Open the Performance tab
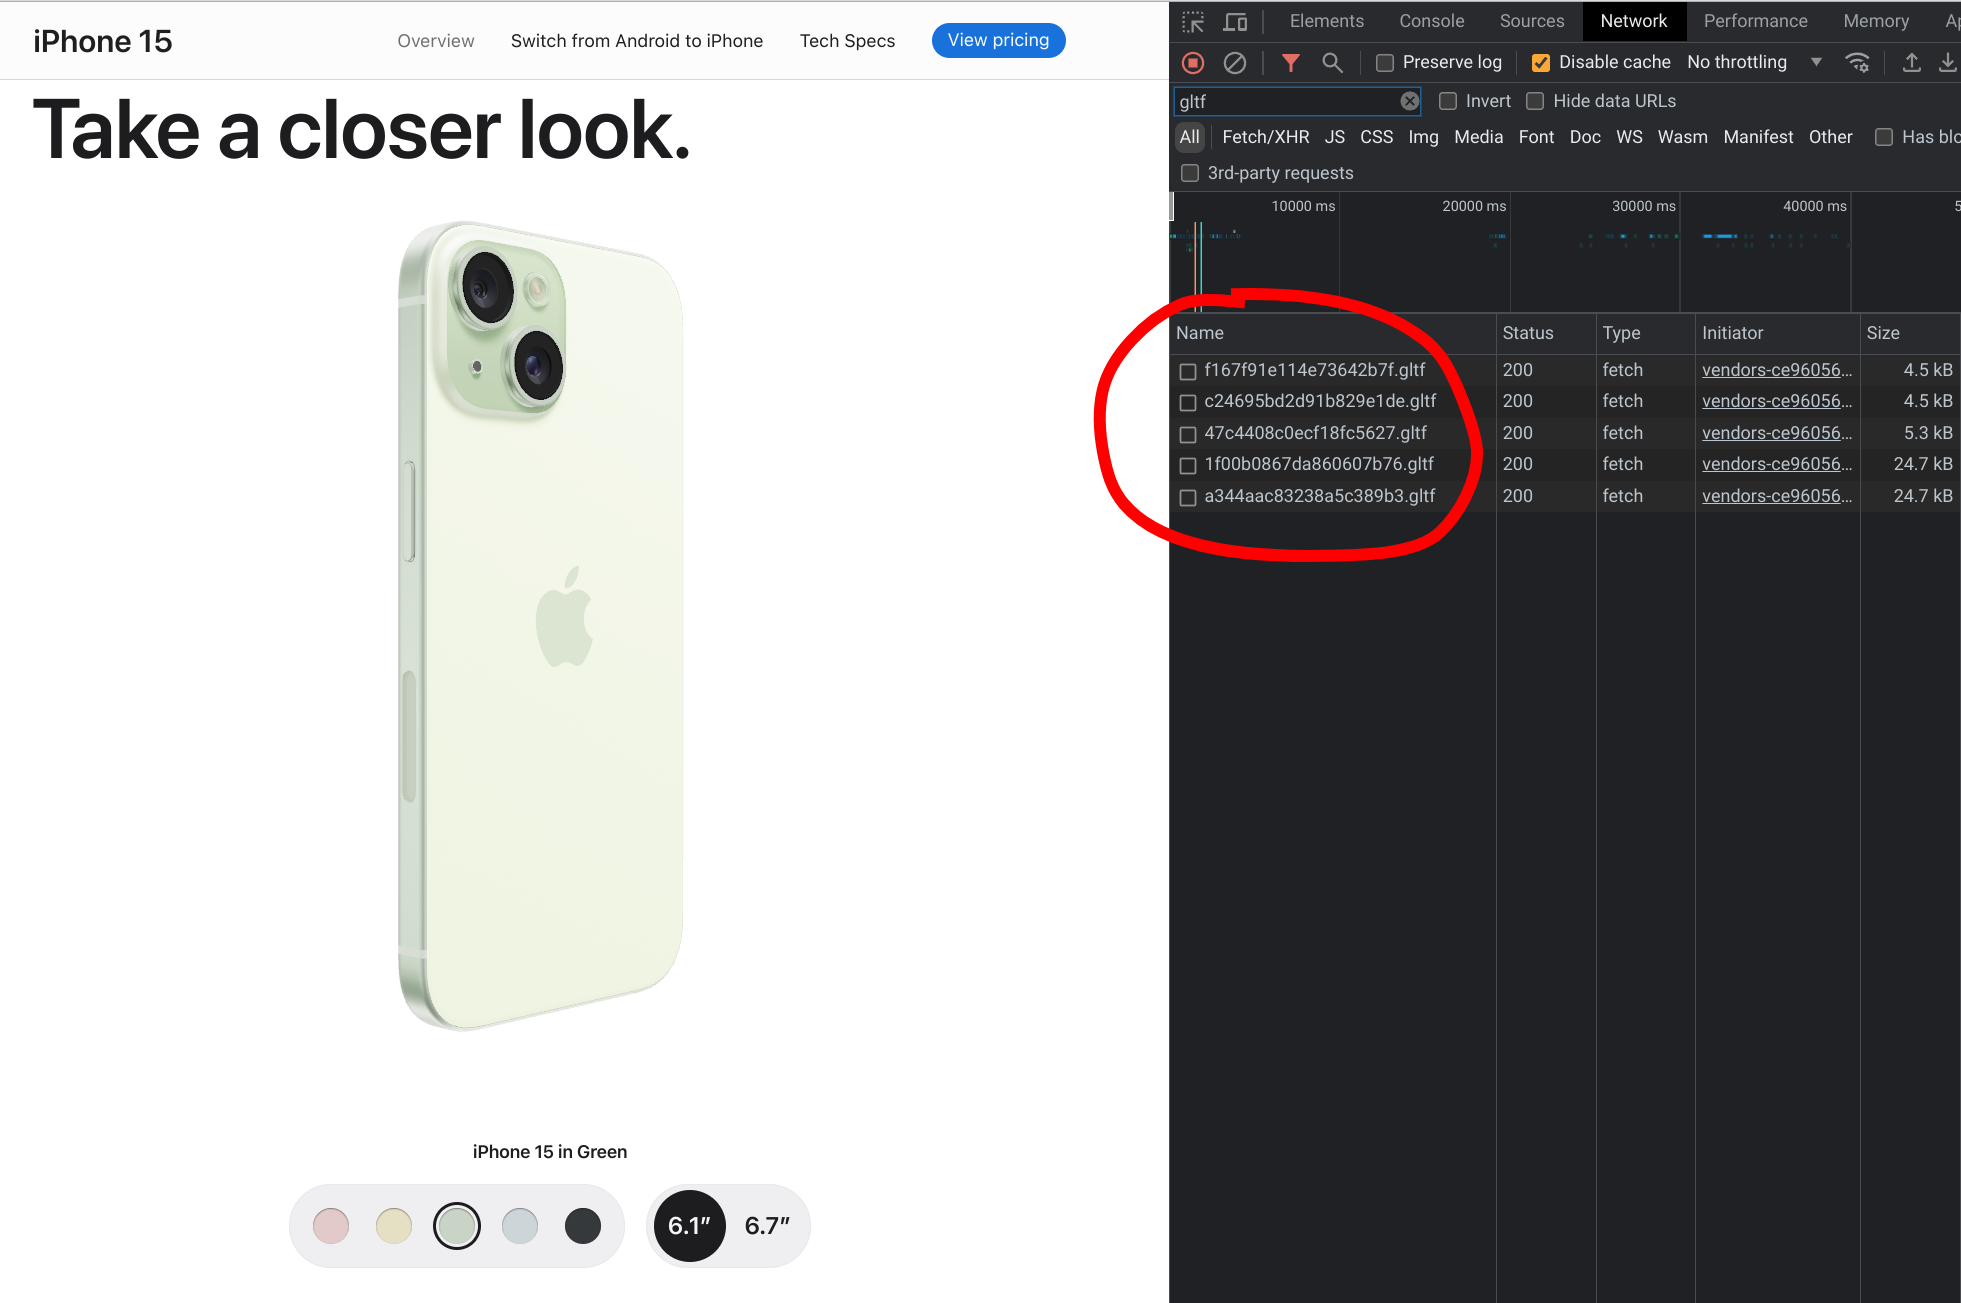This screenshot has height=1303, width=1961. 1755,21
